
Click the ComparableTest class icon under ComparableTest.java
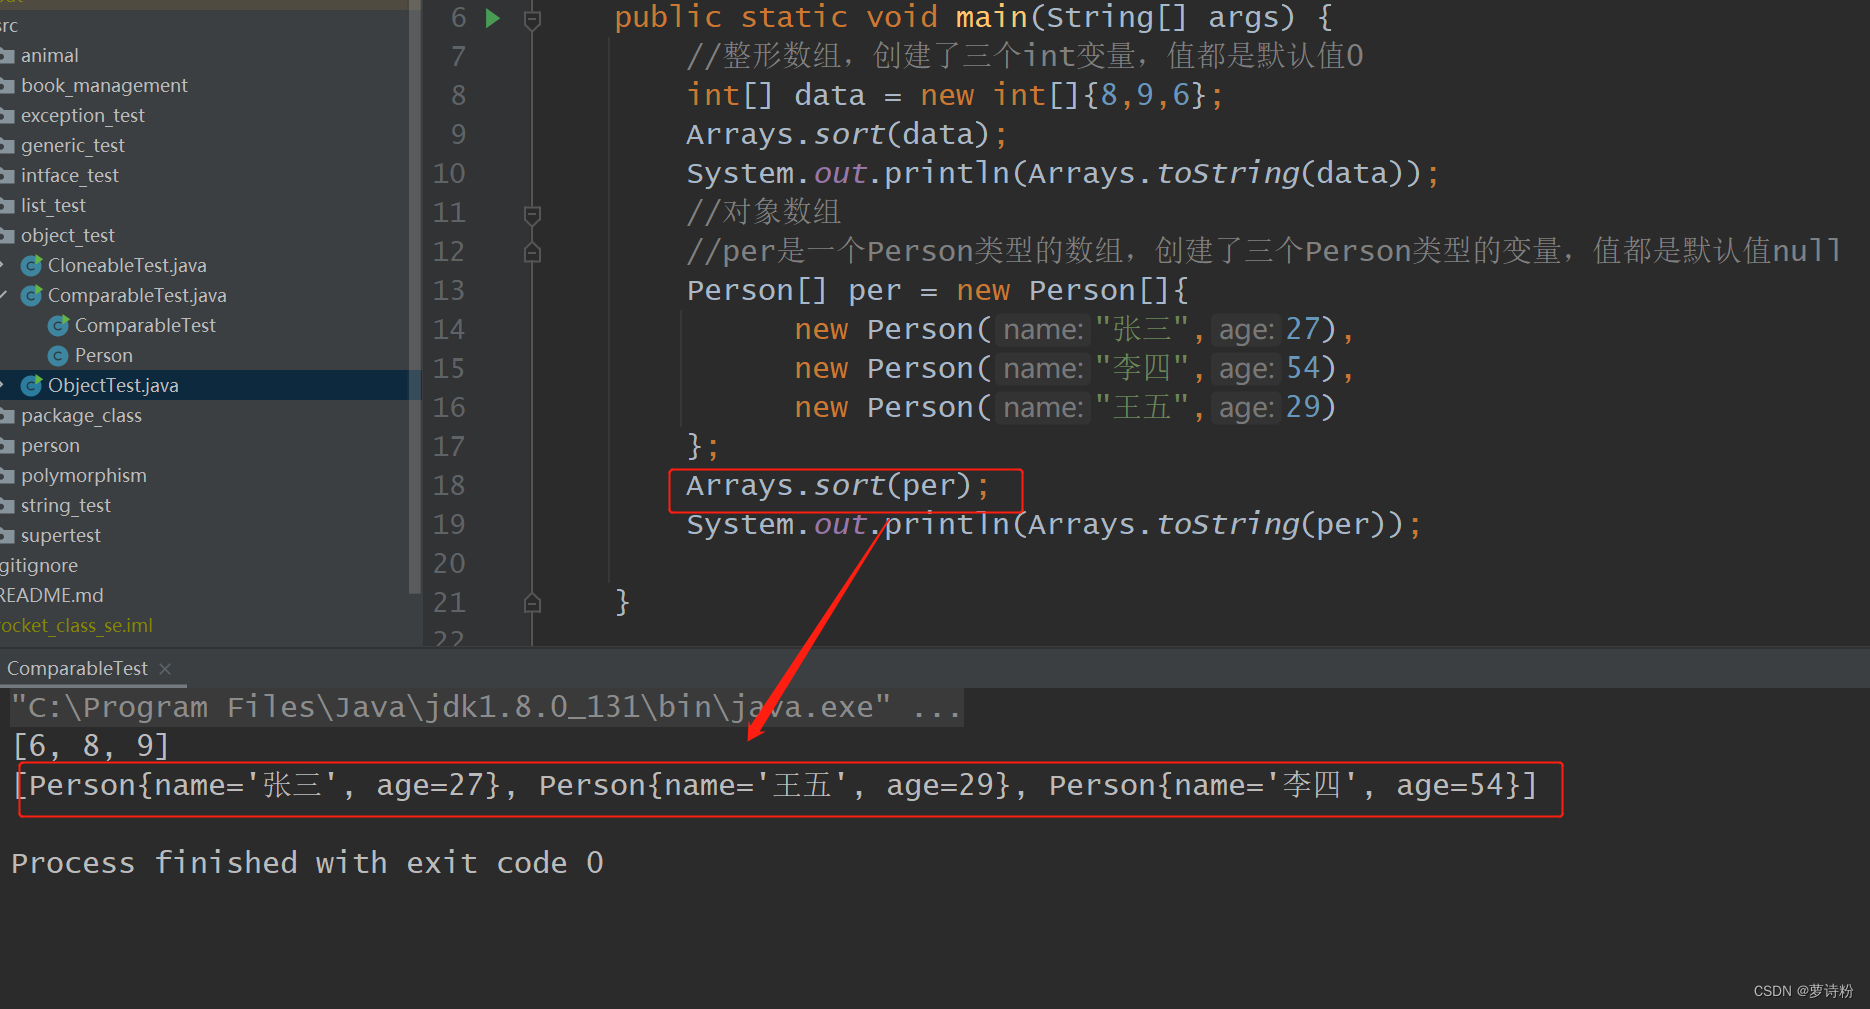[59, 326]
